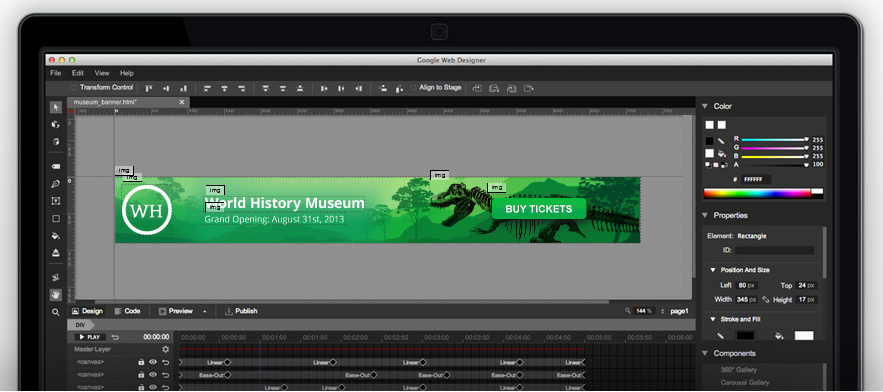The width and height of the screenshot is (883, 392).
Task: Toggle visibility eye of second canvas layer
Action: click(153, 375)
